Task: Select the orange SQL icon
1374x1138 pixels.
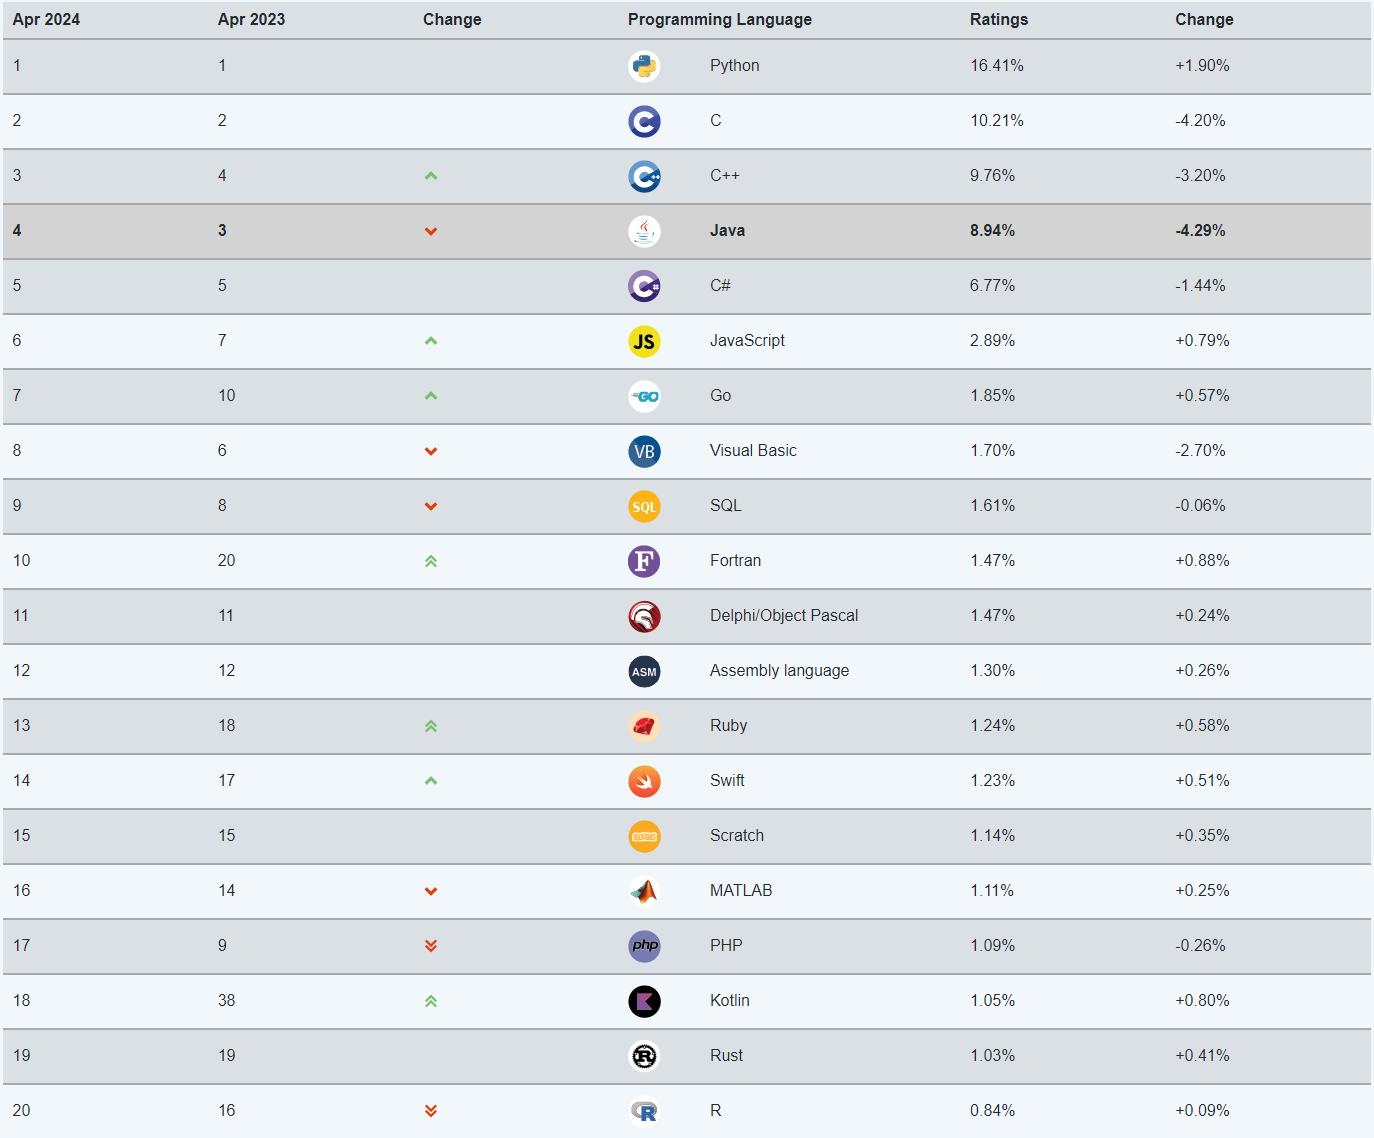Action: (x=644, y=506)
